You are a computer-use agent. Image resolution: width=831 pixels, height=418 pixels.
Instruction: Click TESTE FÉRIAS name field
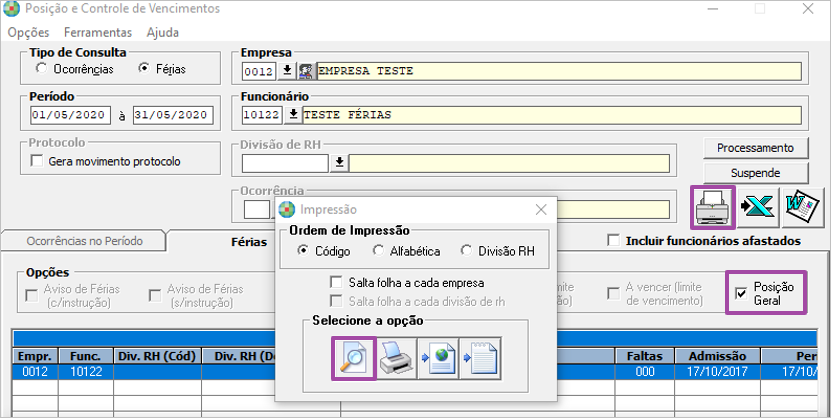[x=552, y=114]
